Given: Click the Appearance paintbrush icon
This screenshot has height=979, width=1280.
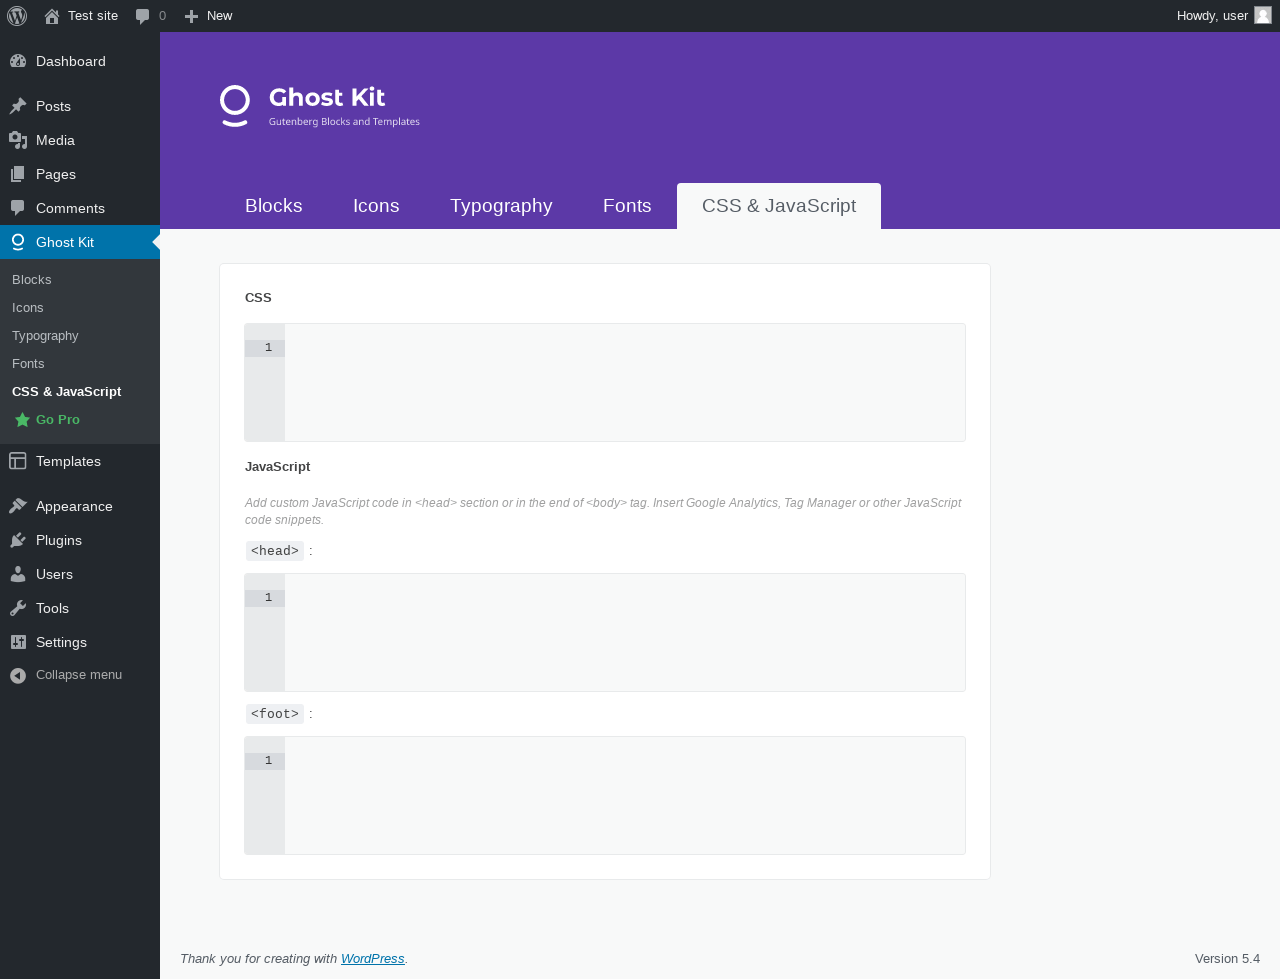Looking at the screenshot, I should pos(18,506).
